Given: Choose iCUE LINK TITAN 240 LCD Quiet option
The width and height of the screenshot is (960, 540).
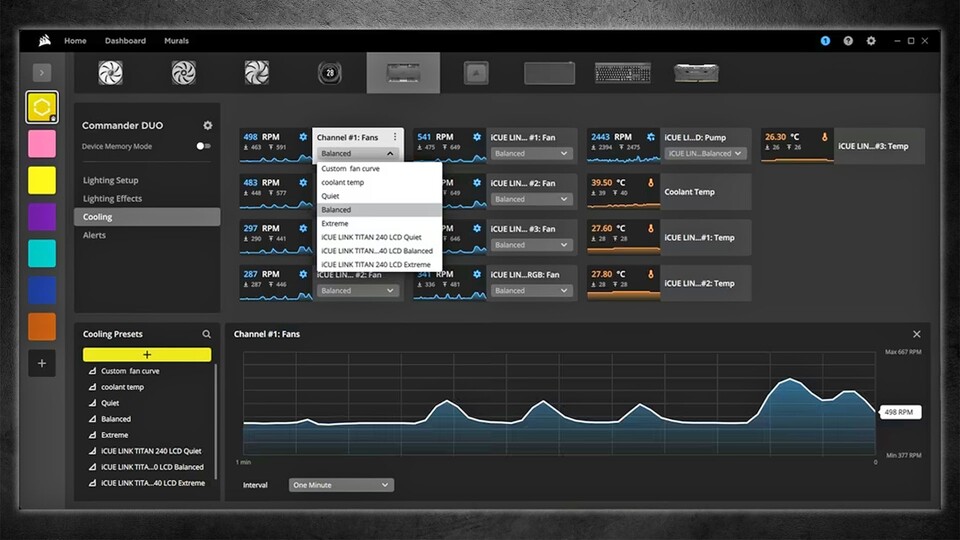Looking at the screenshot, I should (x=379, y=237).
